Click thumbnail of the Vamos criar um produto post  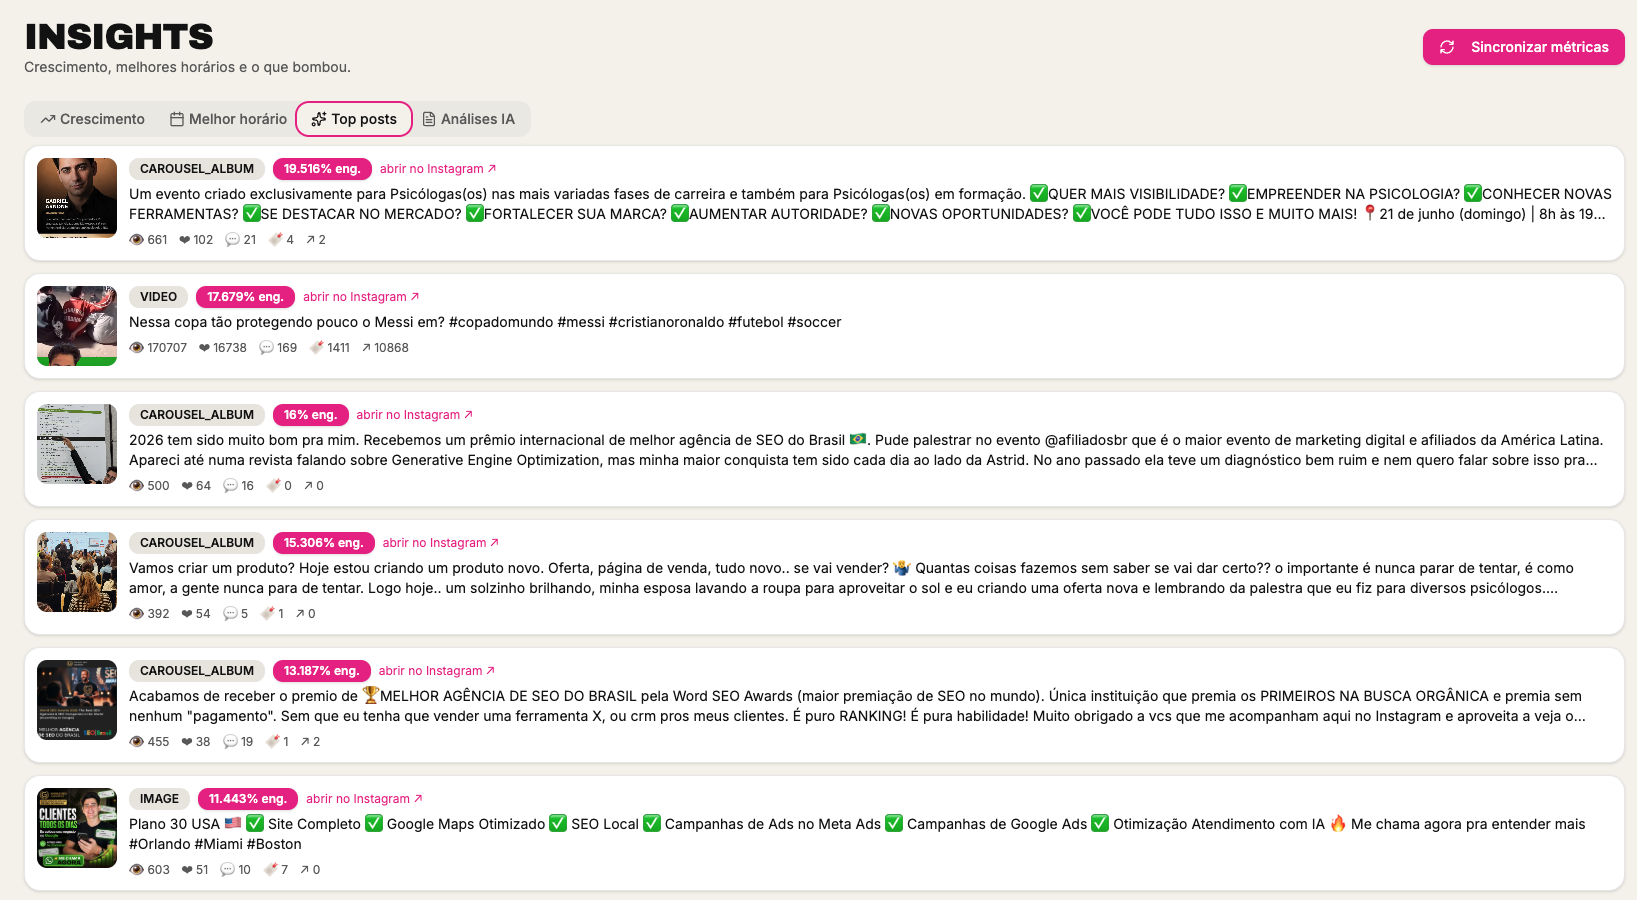point(77,572)
